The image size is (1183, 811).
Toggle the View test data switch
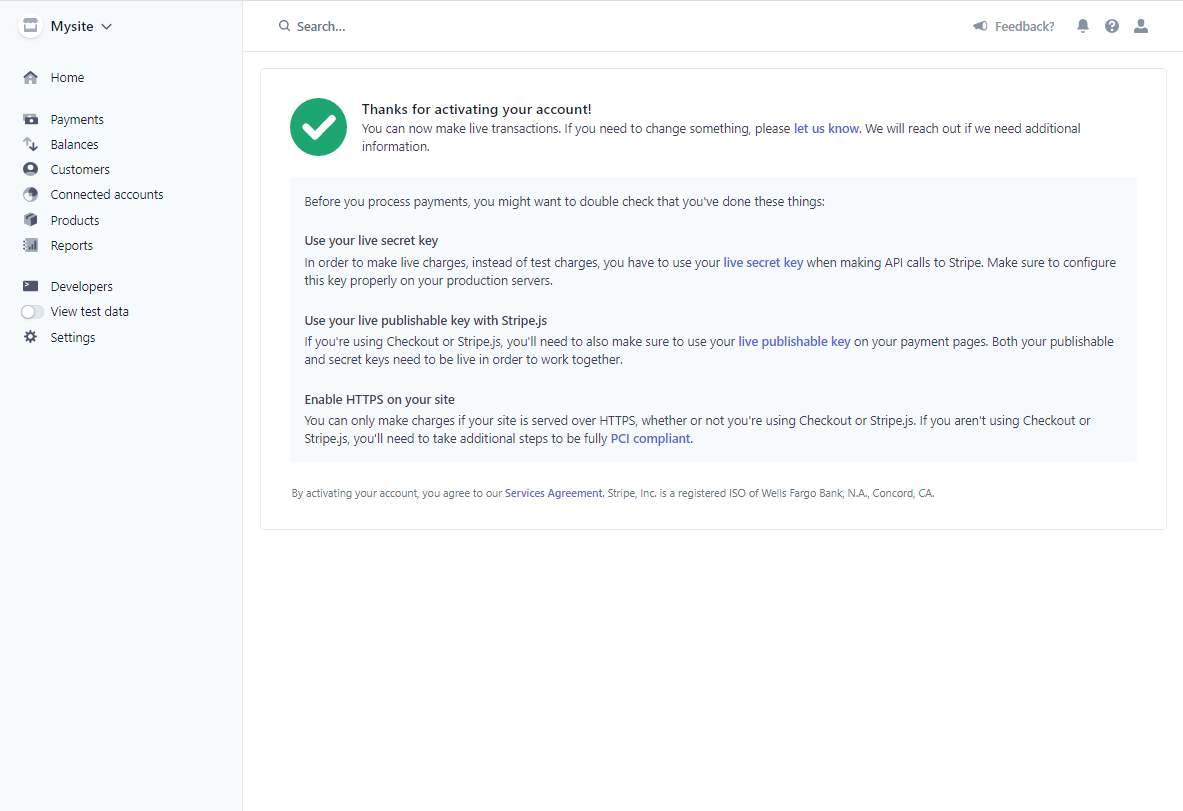(32, 312)
